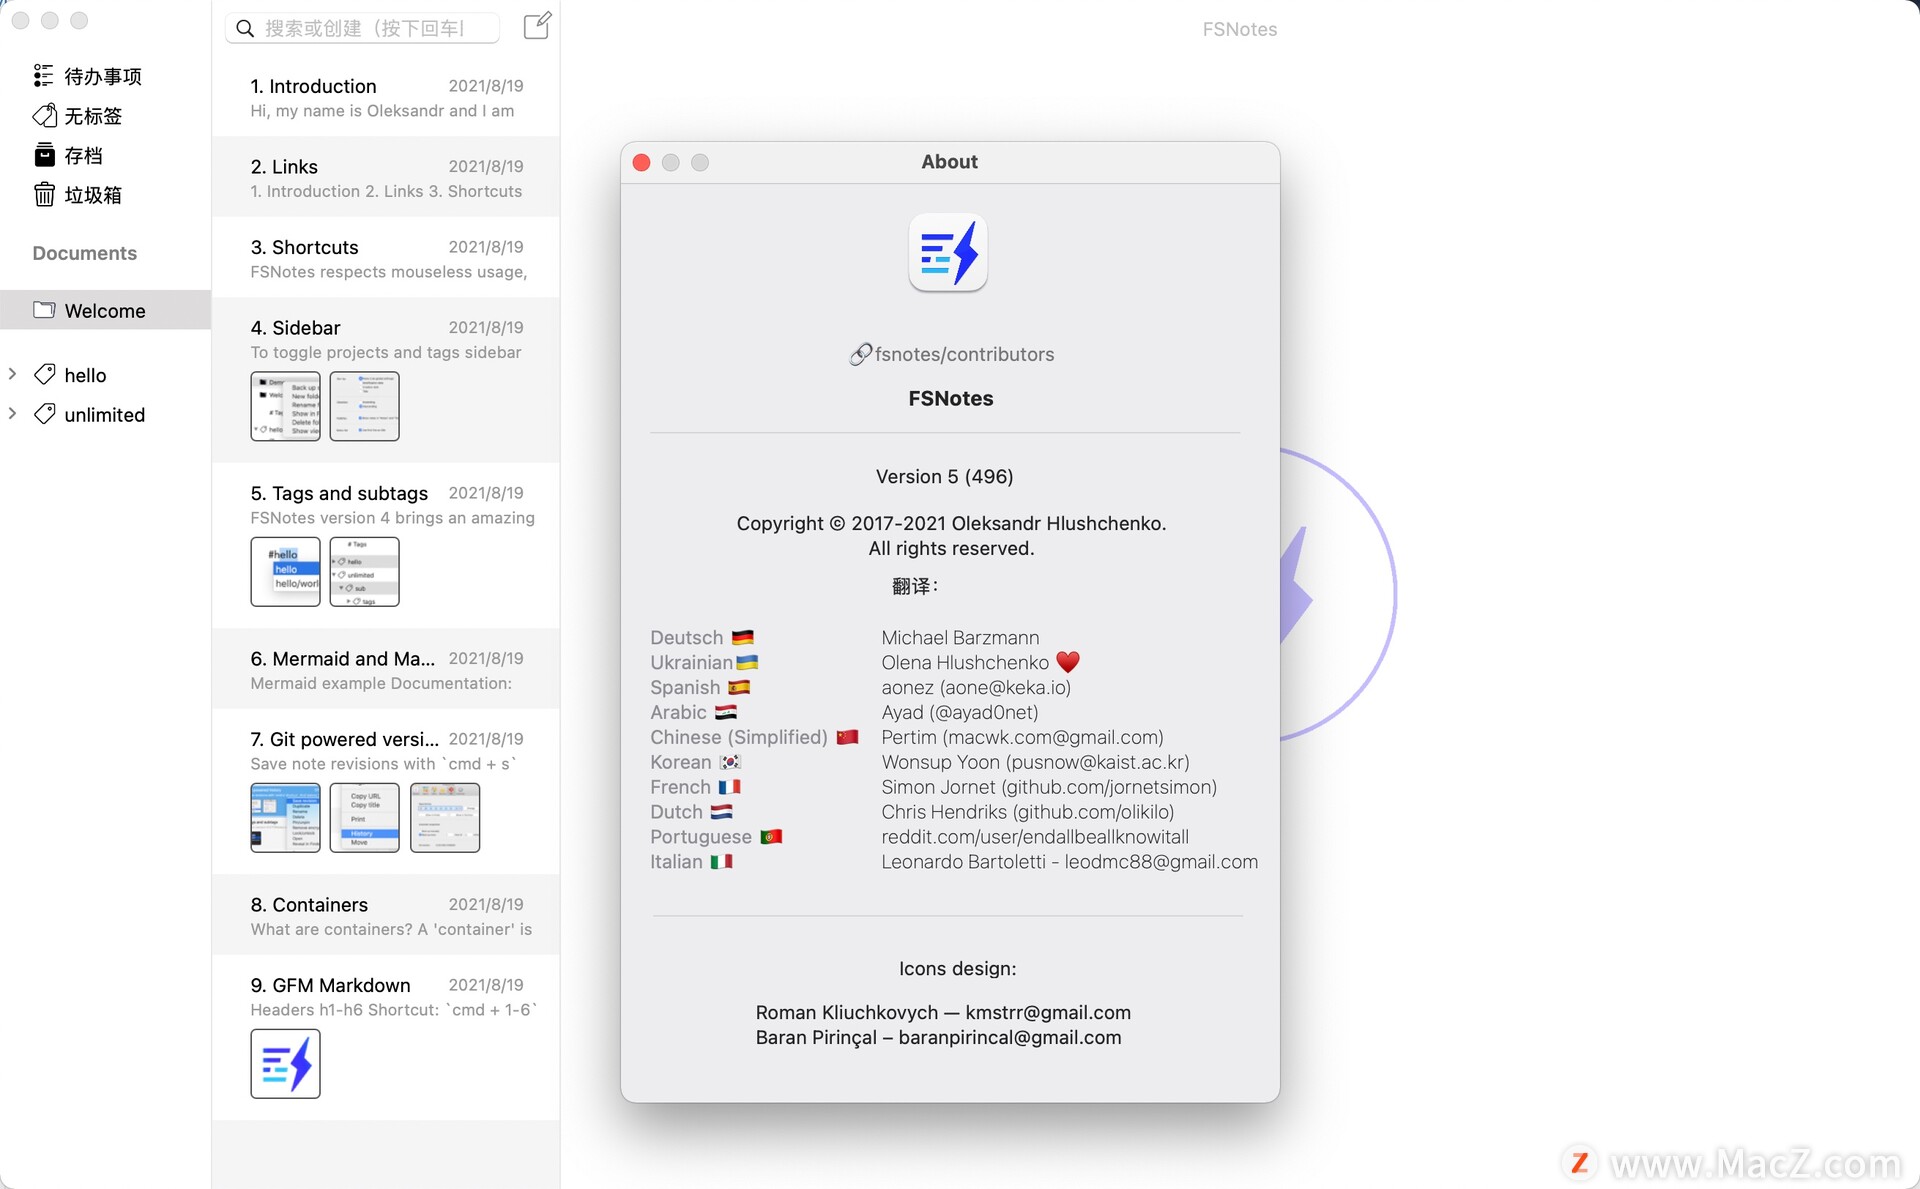Click the FSNotes app logo in About
The height and width of the screenshot is (1189, 1920).
[948, 253]
